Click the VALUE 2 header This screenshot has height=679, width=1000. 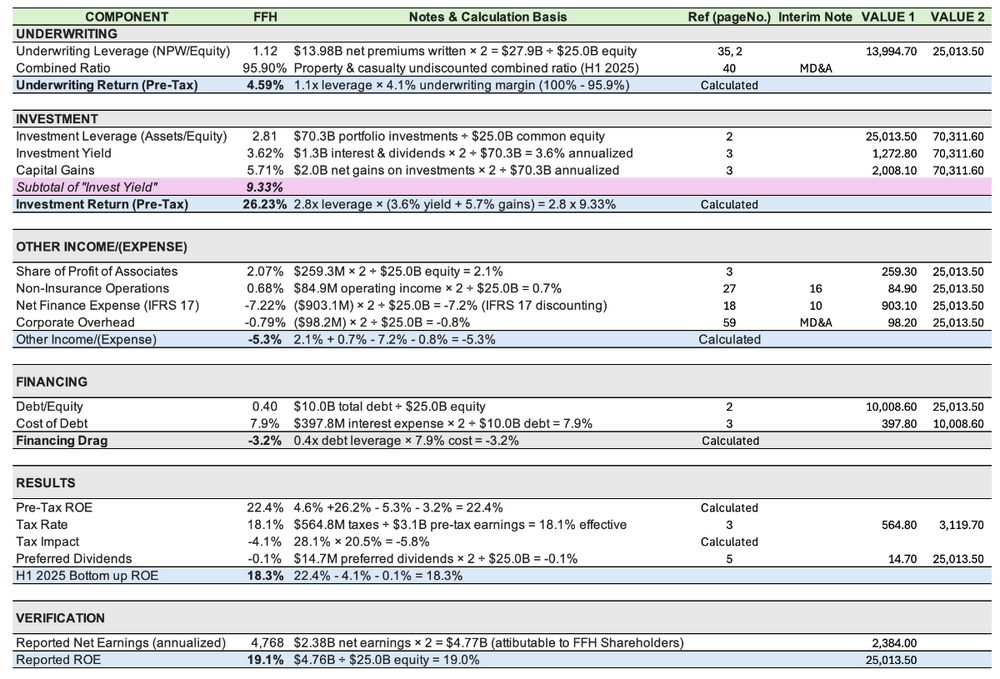point(957,17)
